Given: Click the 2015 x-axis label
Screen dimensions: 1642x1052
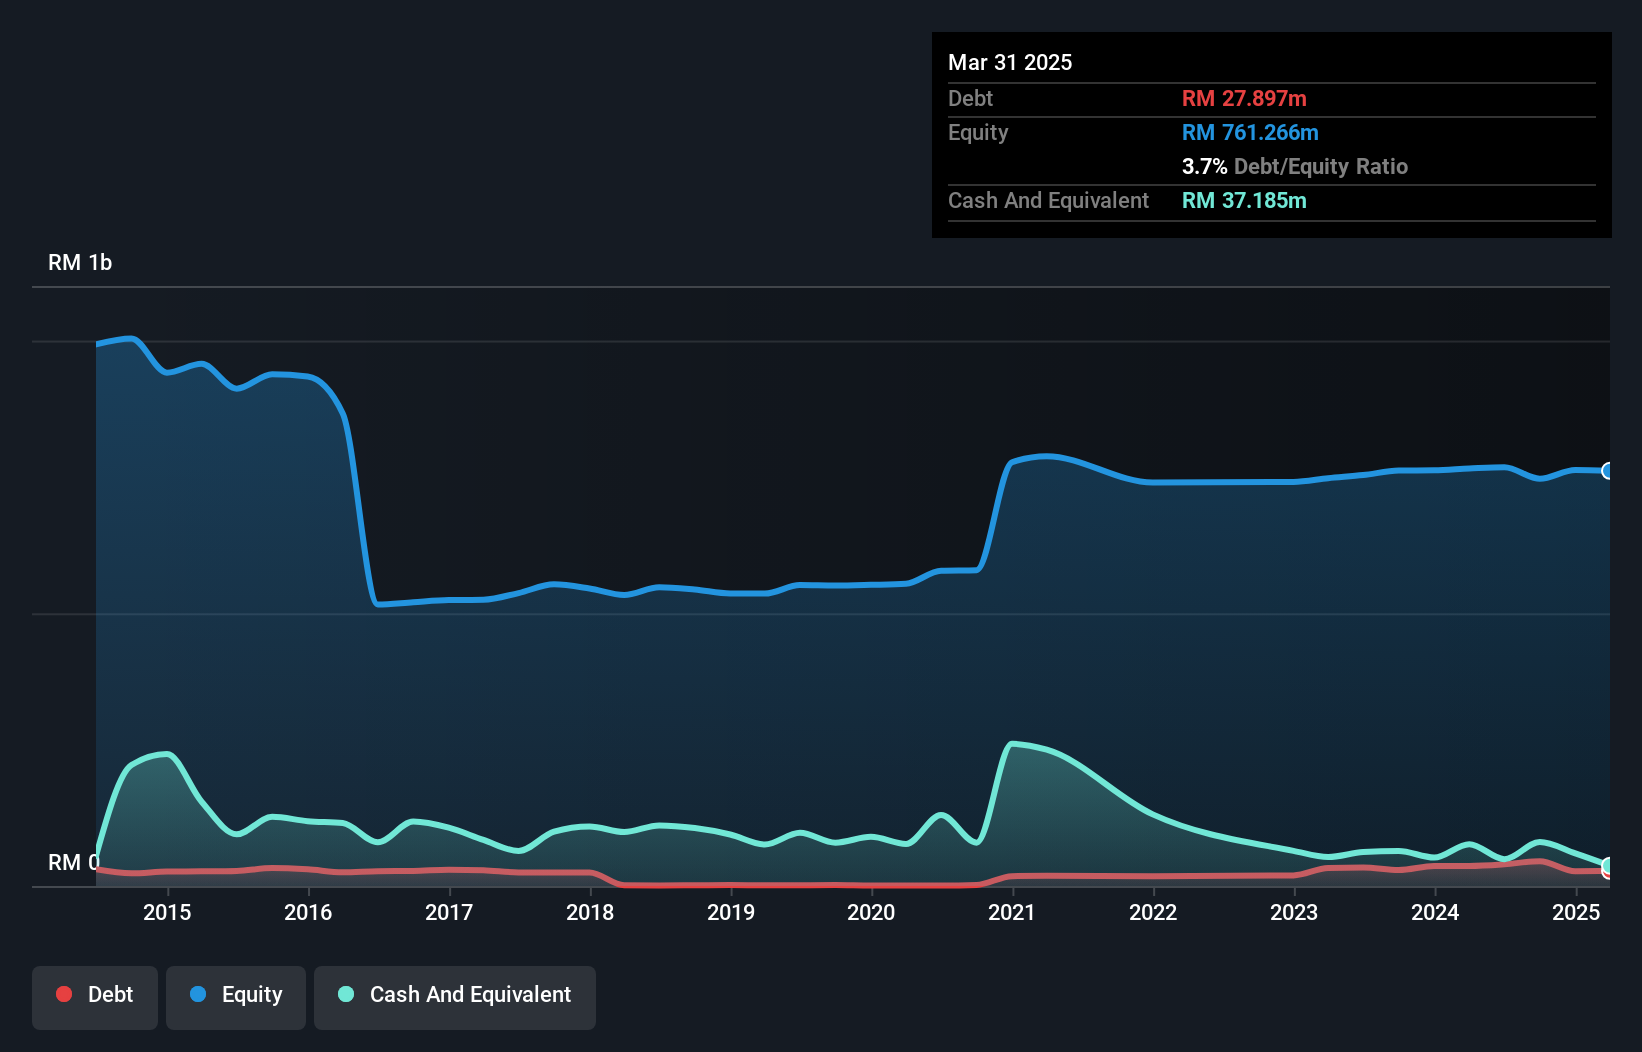Looking at the screenshot, I should click(167, 912).
